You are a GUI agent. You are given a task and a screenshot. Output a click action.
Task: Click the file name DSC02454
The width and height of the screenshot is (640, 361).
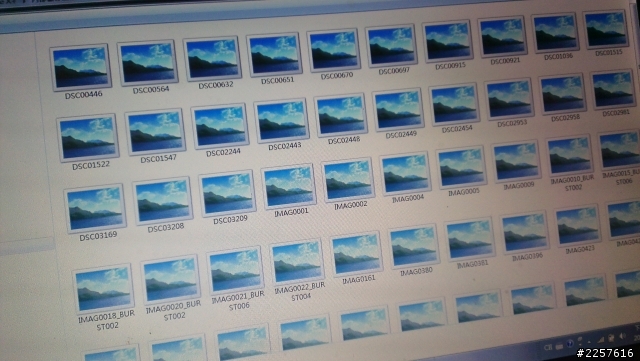(457, 129)
